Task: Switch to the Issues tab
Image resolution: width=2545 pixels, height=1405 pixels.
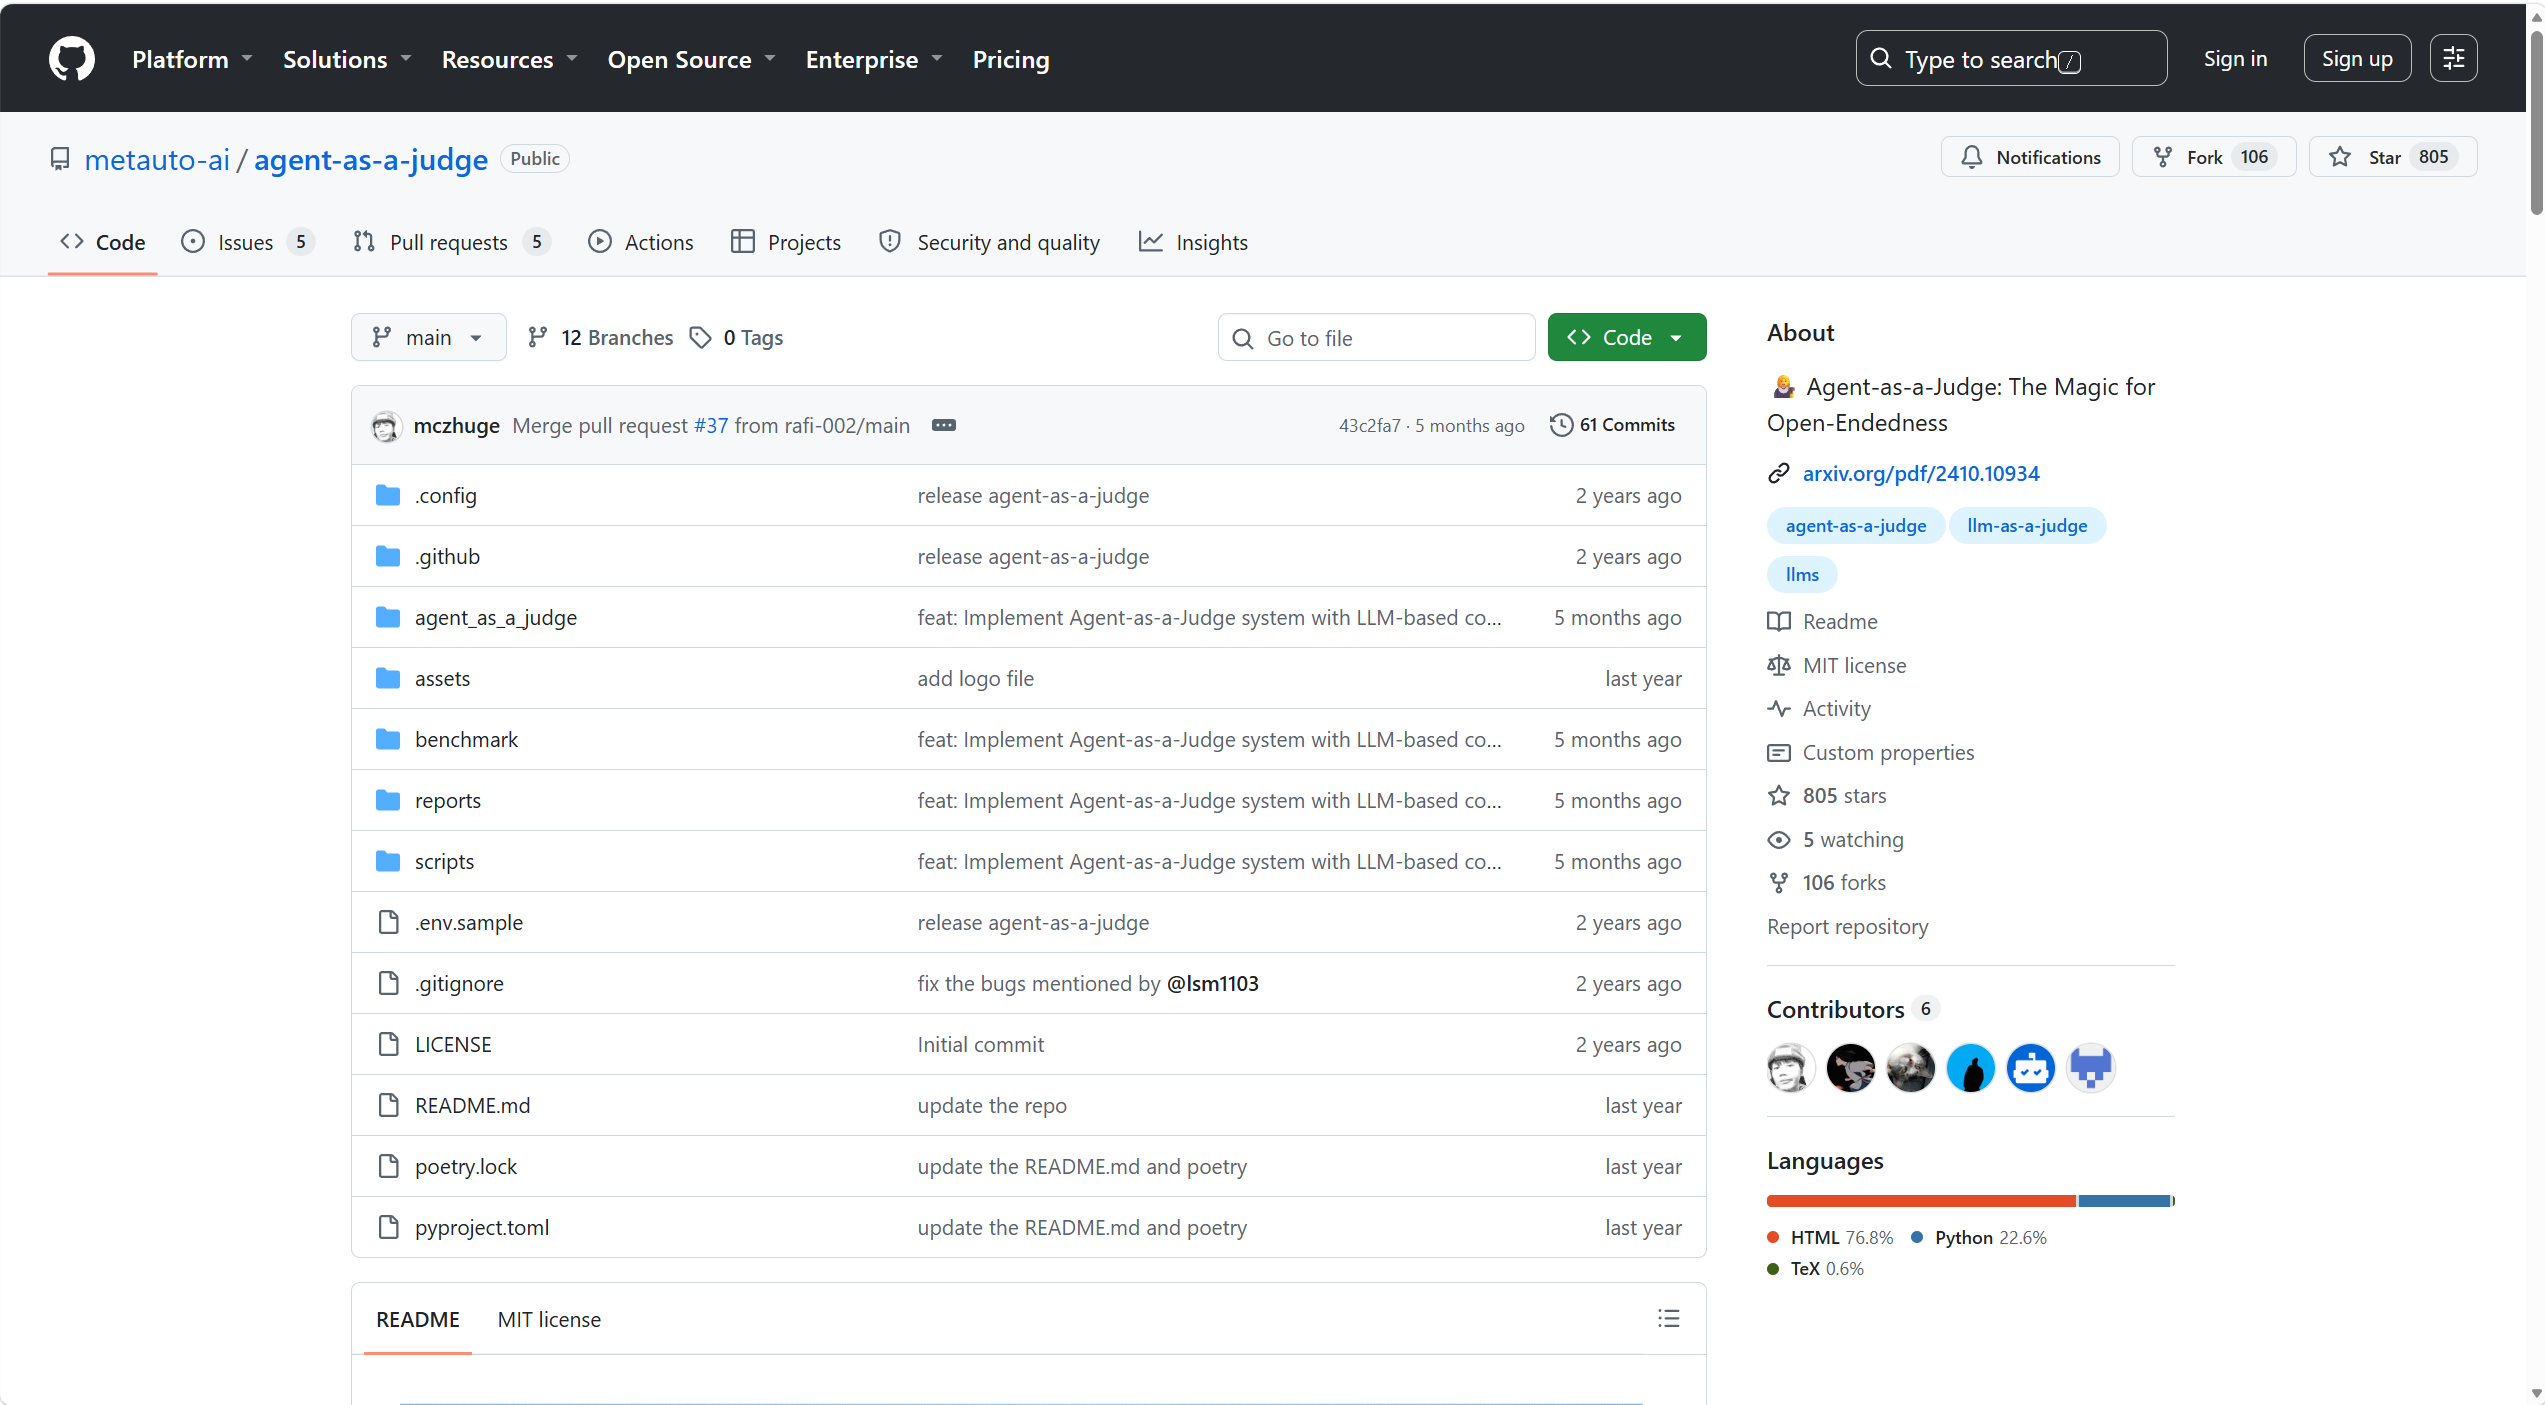Action: tap(247, 243)
